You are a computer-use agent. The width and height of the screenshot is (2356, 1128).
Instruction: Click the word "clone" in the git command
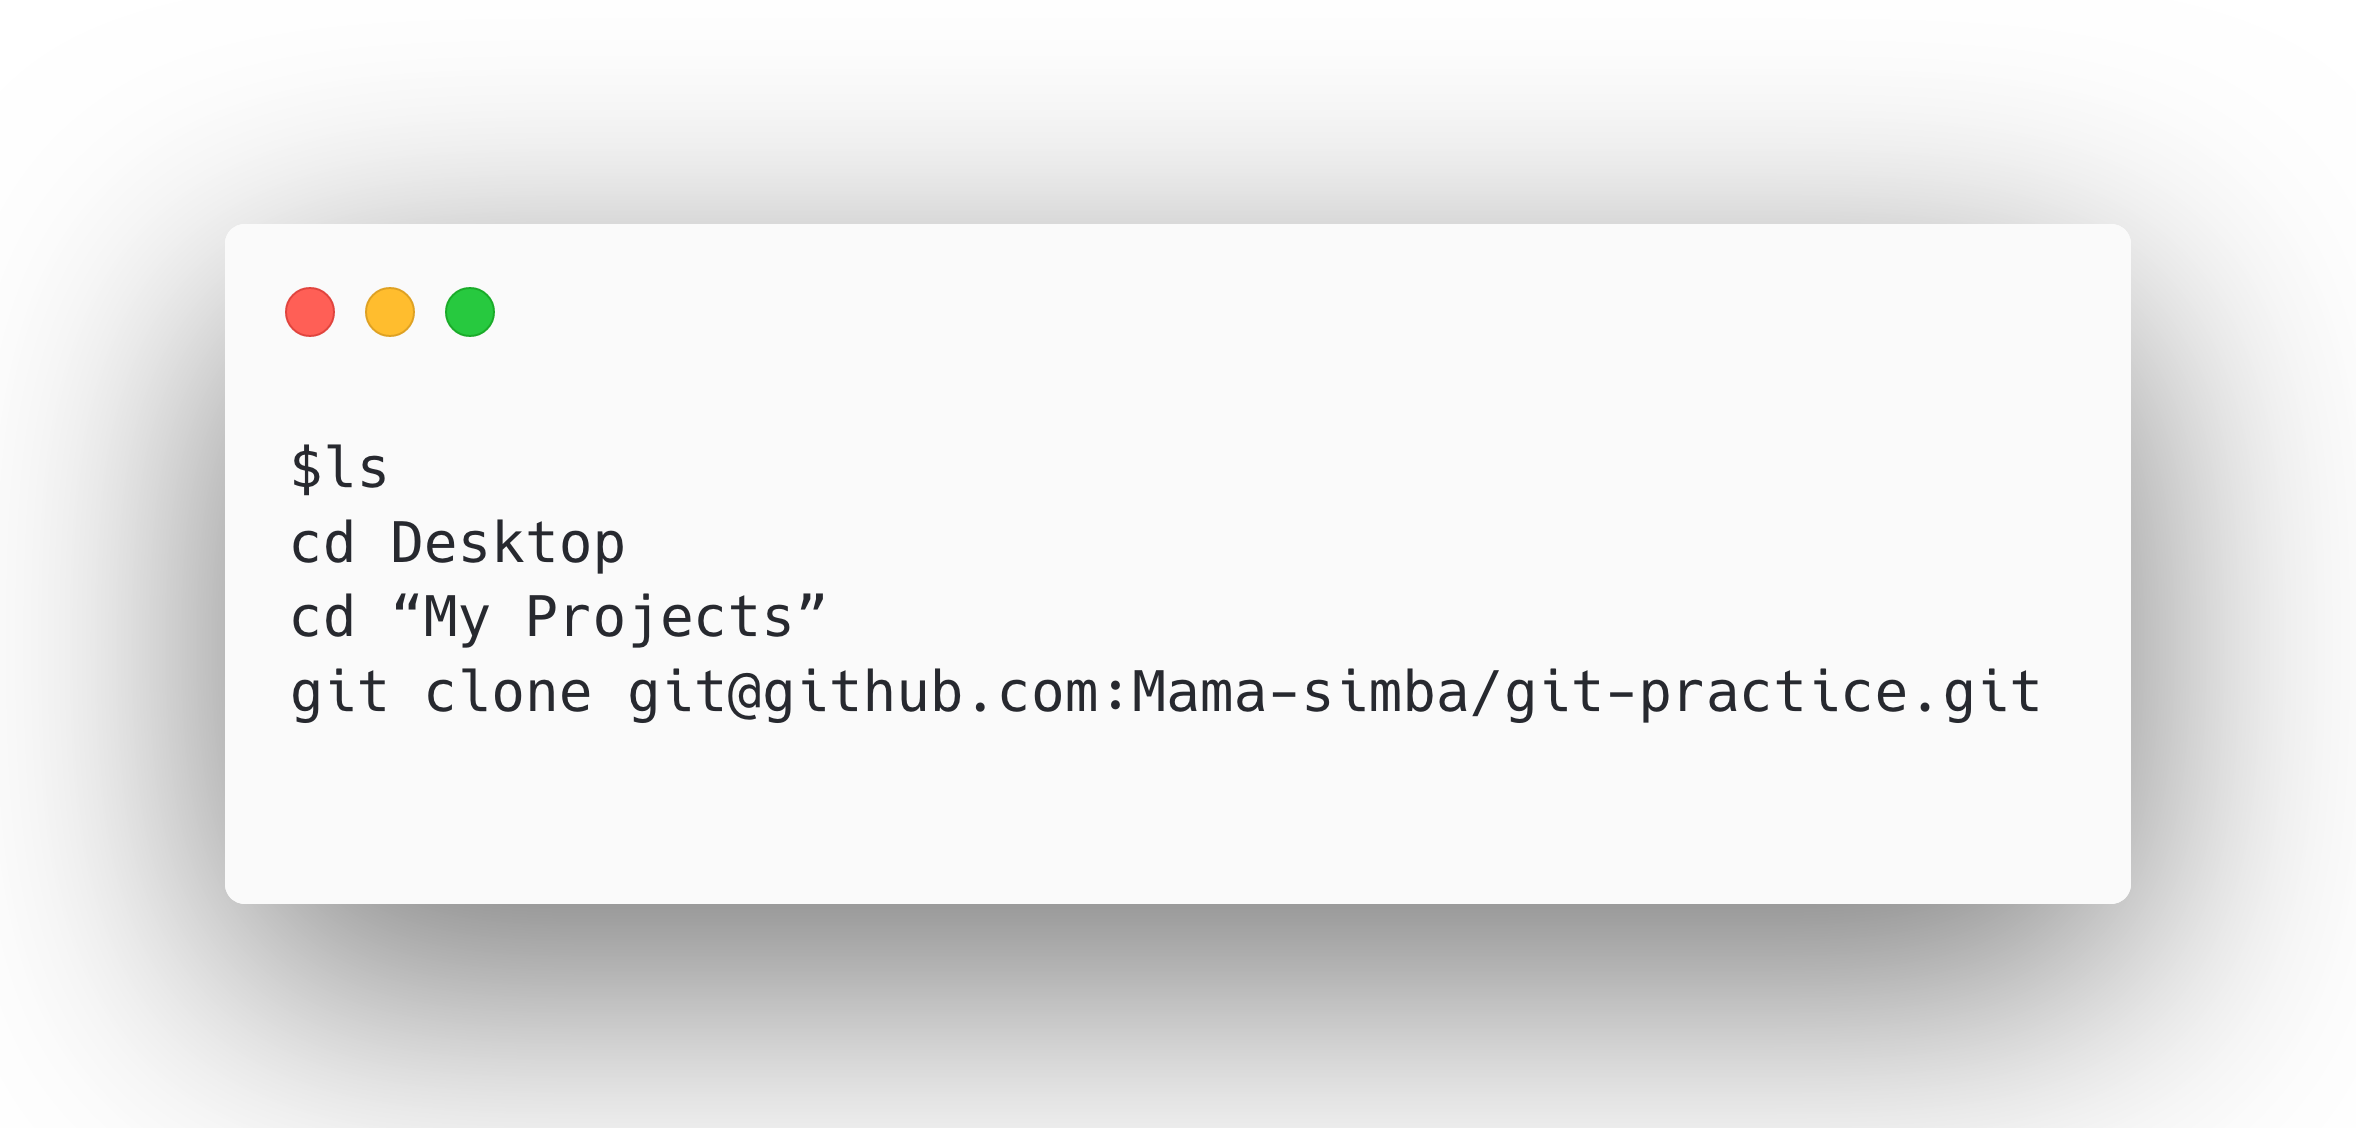[507, 692]
